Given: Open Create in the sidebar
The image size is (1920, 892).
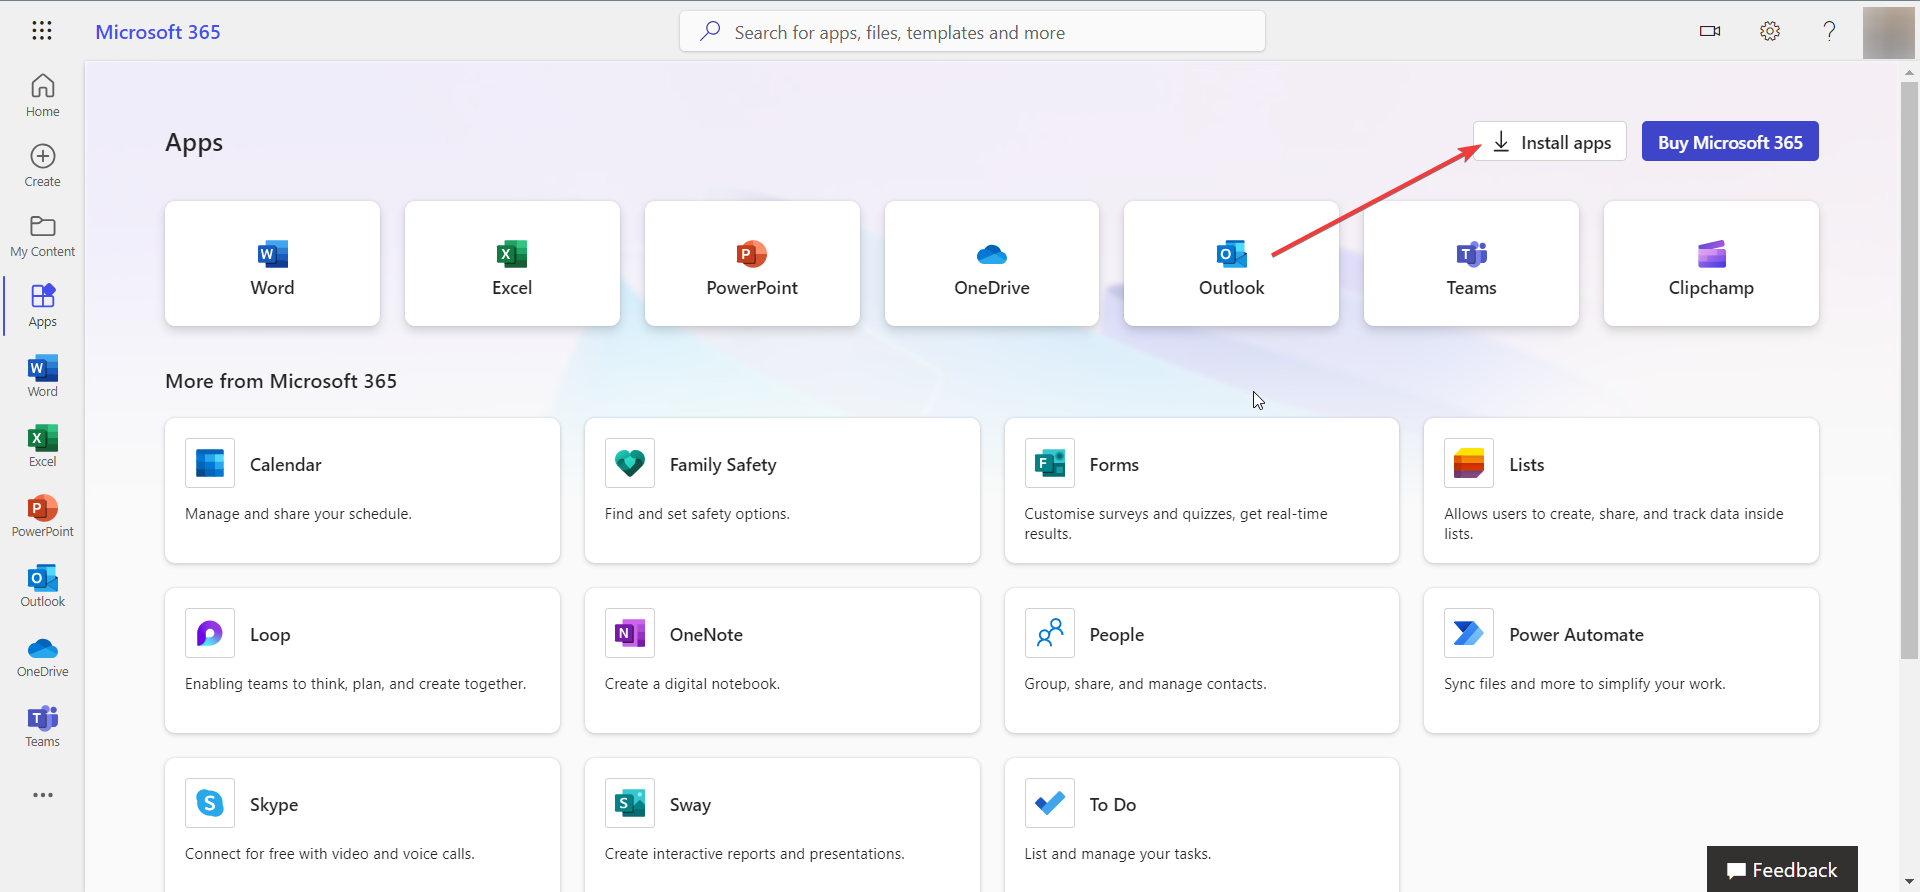Looking at the screenshot, I should [x=43, y=166].
